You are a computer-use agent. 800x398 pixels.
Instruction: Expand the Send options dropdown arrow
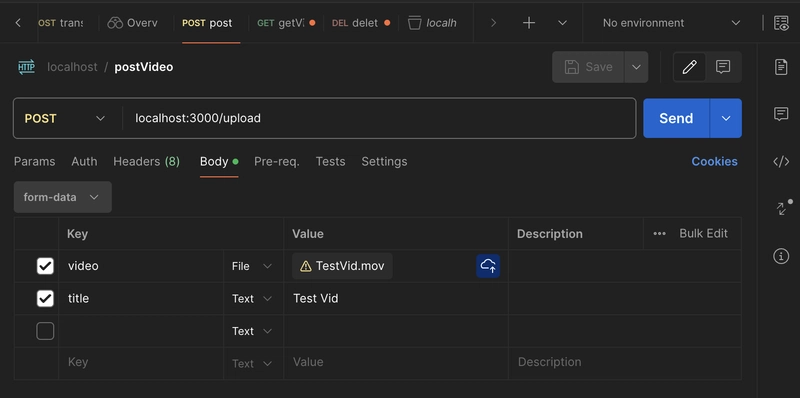click(x=726, y=118)
